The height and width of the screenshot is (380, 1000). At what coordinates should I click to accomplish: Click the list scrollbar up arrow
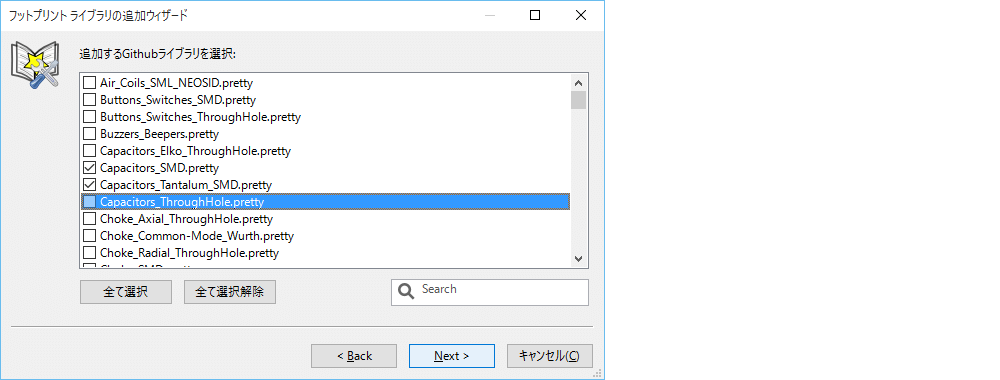(578, 83)
